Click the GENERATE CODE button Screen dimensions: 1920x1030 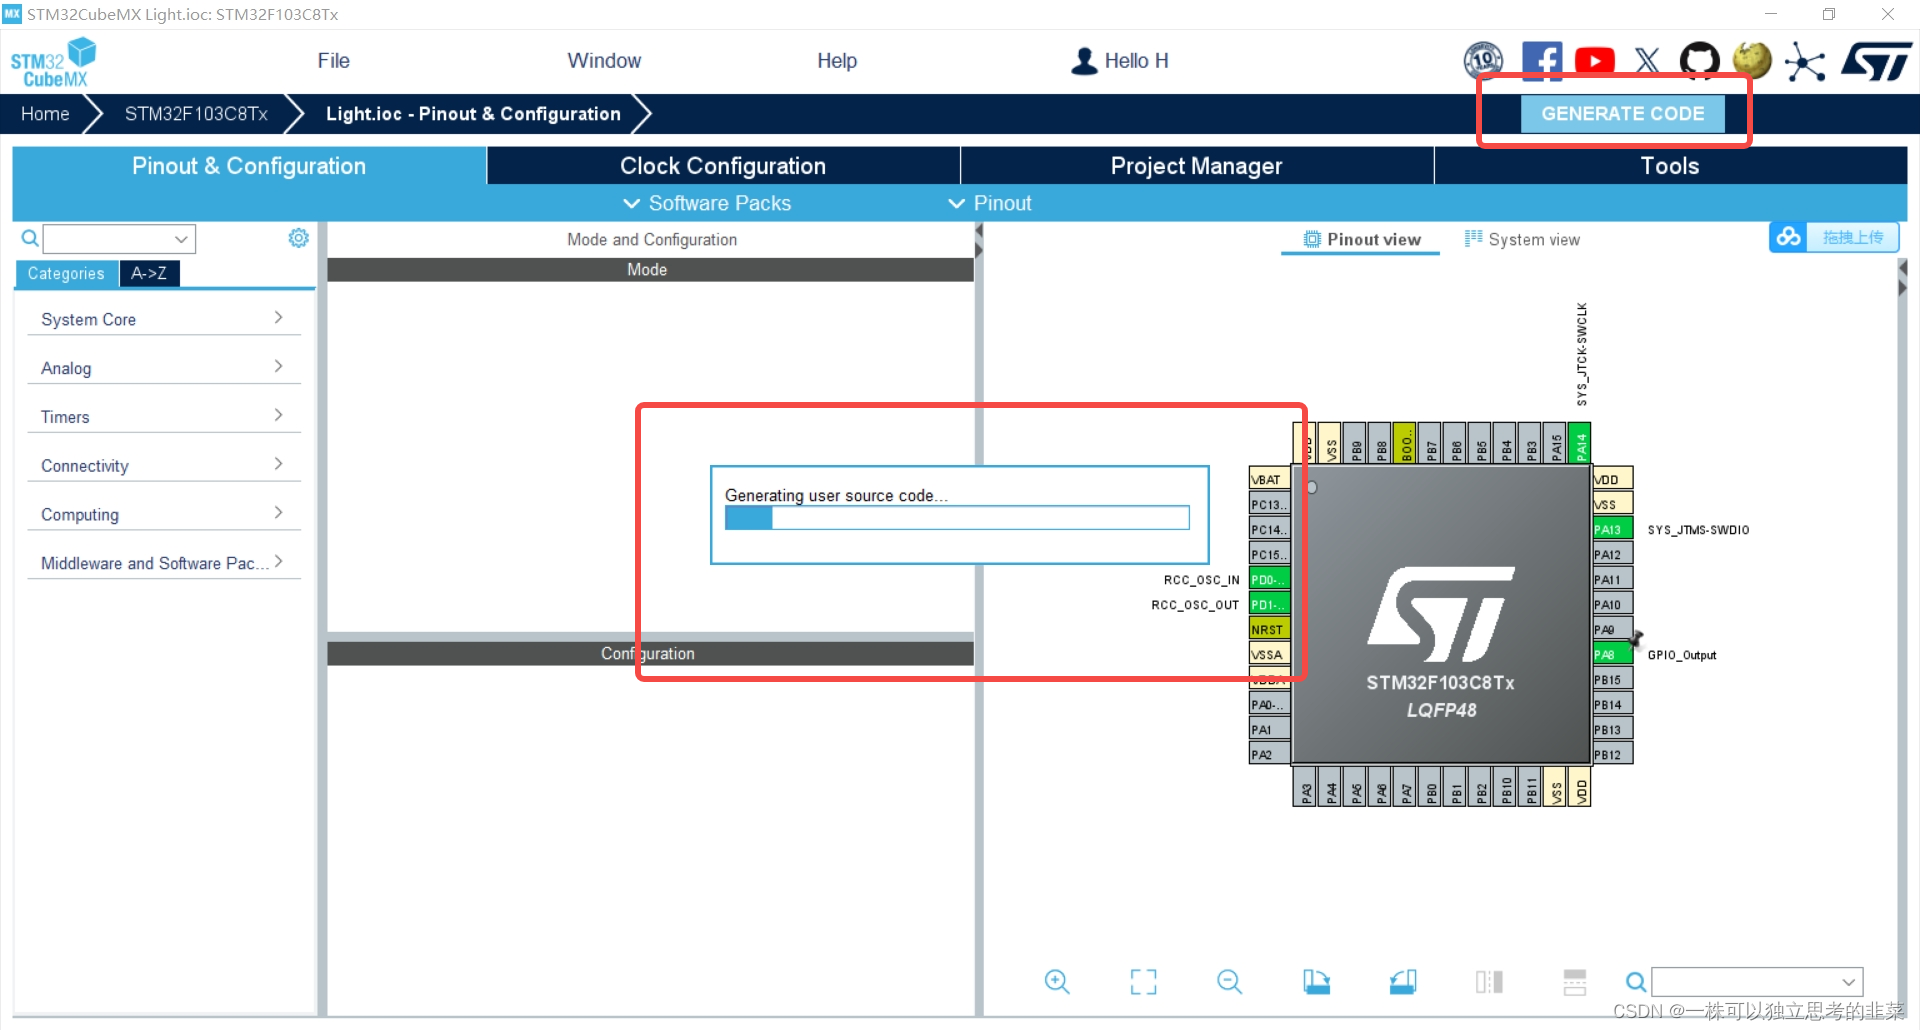pos(1622,113)
